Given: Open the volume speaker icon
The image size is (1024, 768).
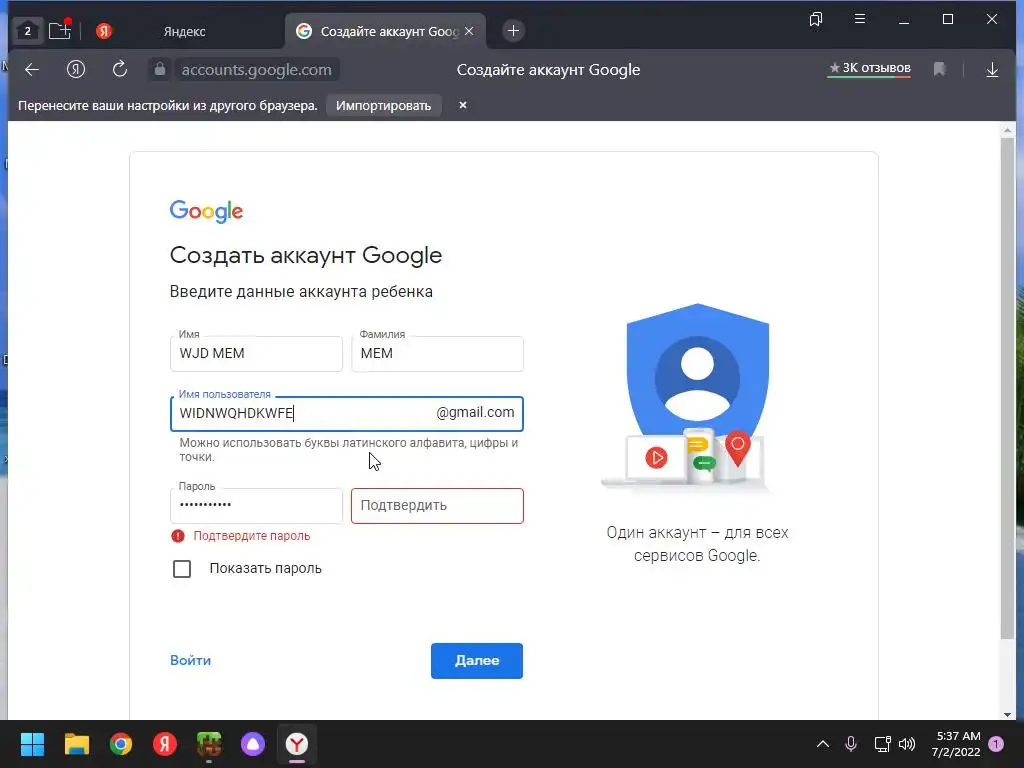Looking at the screenshot, I should coord(907,744).
